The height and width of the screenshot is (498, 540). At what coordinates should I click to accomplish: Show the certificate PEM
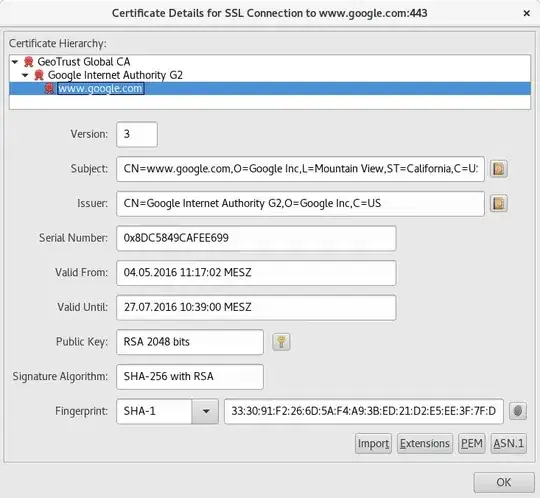[x=471, y=444]
